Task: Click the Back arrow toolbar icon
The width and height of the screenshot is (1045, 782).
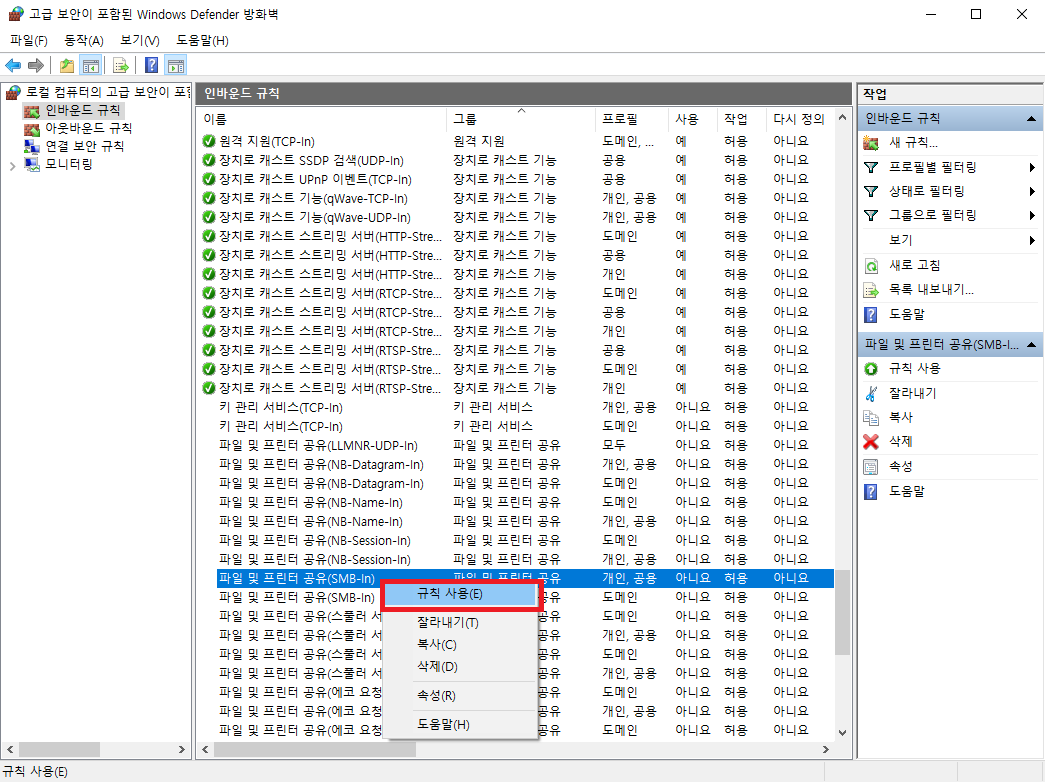Action: point(13,65)
